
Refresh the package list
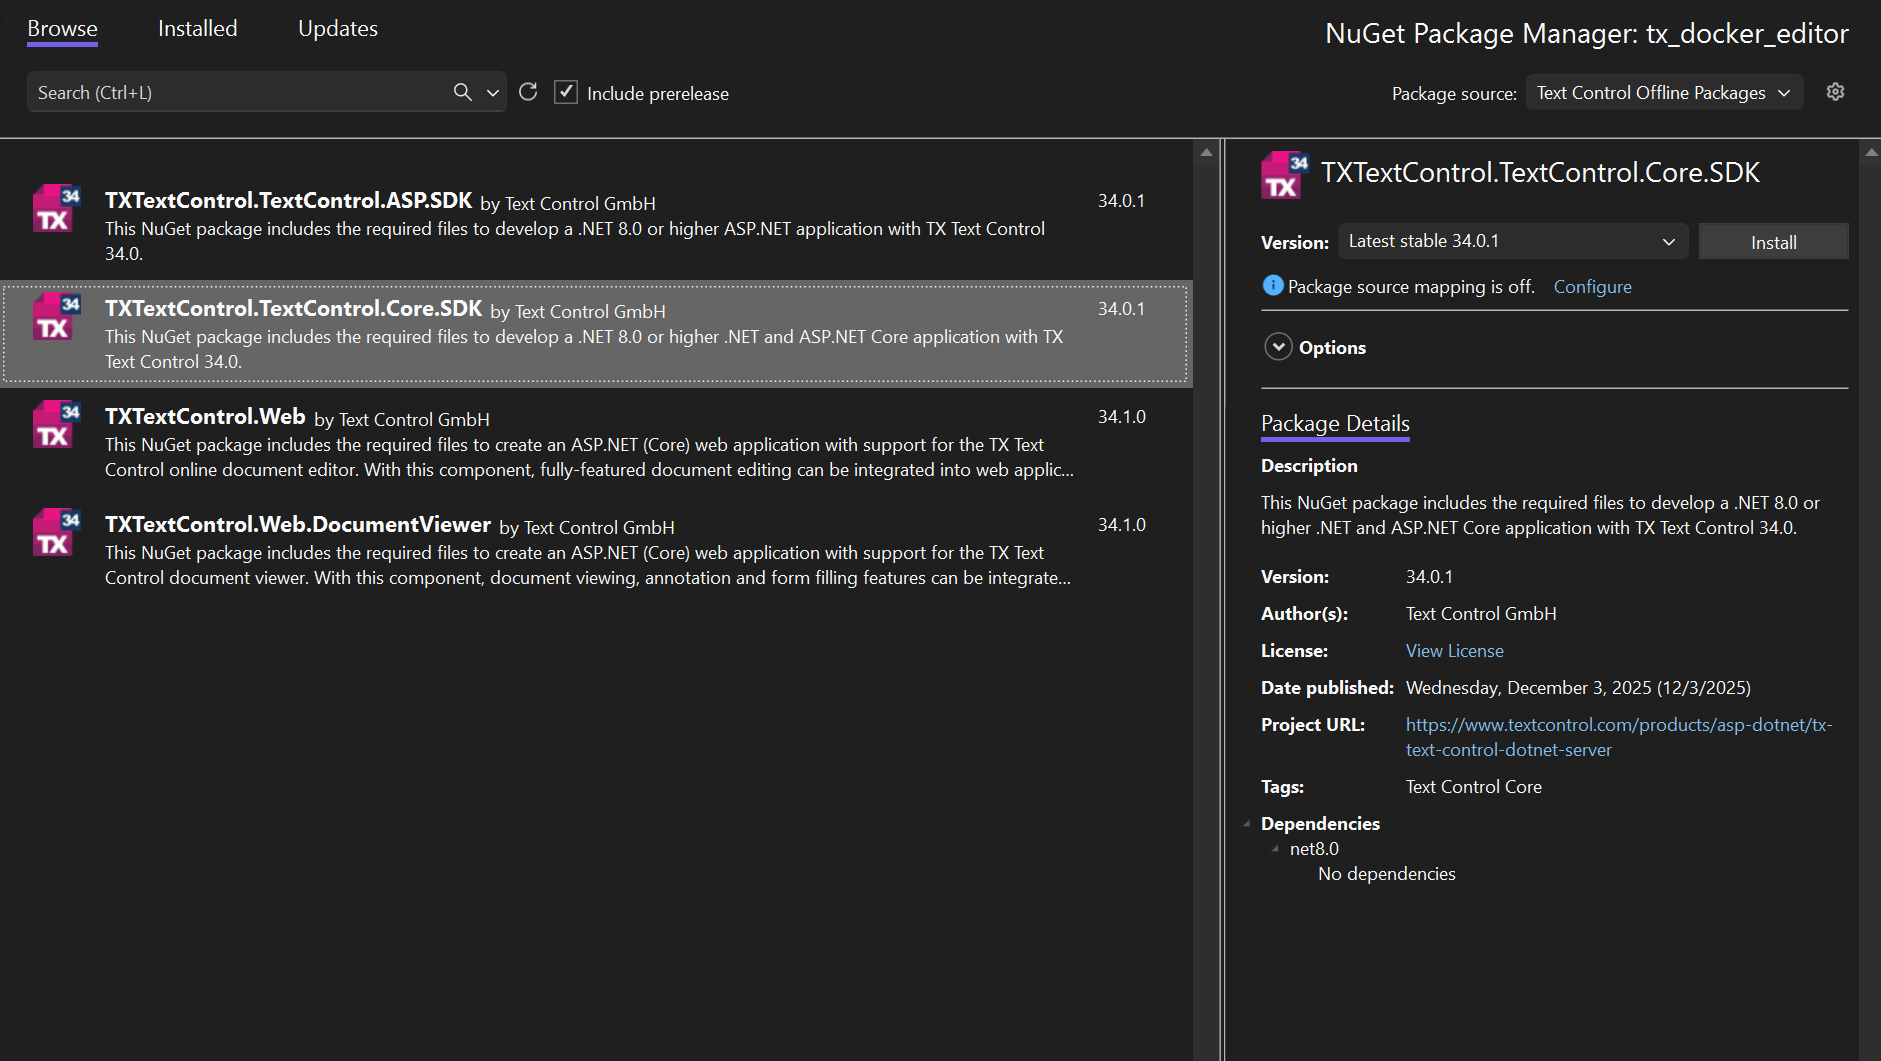click(528, 91)
